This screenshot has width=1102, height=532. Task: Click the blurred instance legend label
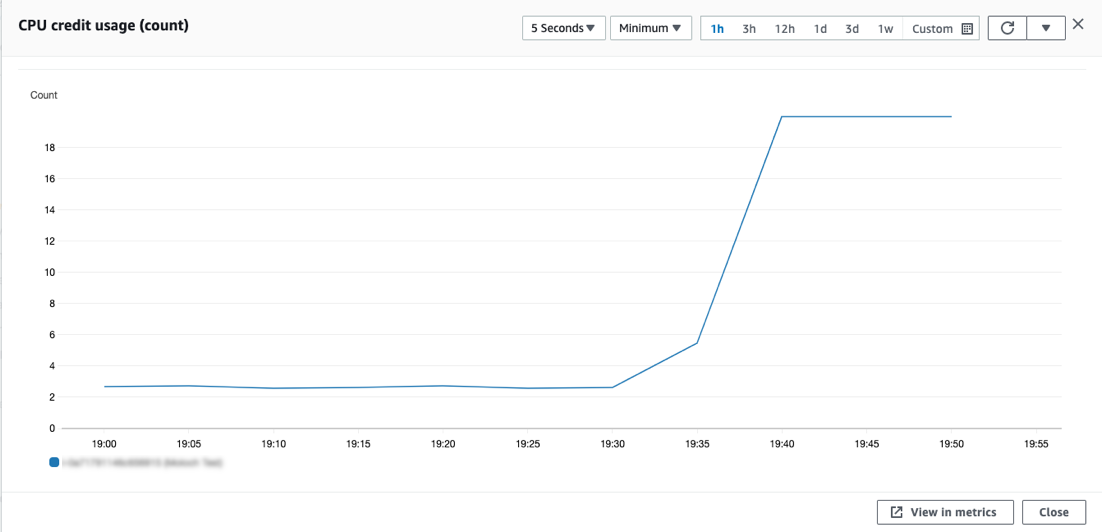pyautogui.click(x=140, y=463)
